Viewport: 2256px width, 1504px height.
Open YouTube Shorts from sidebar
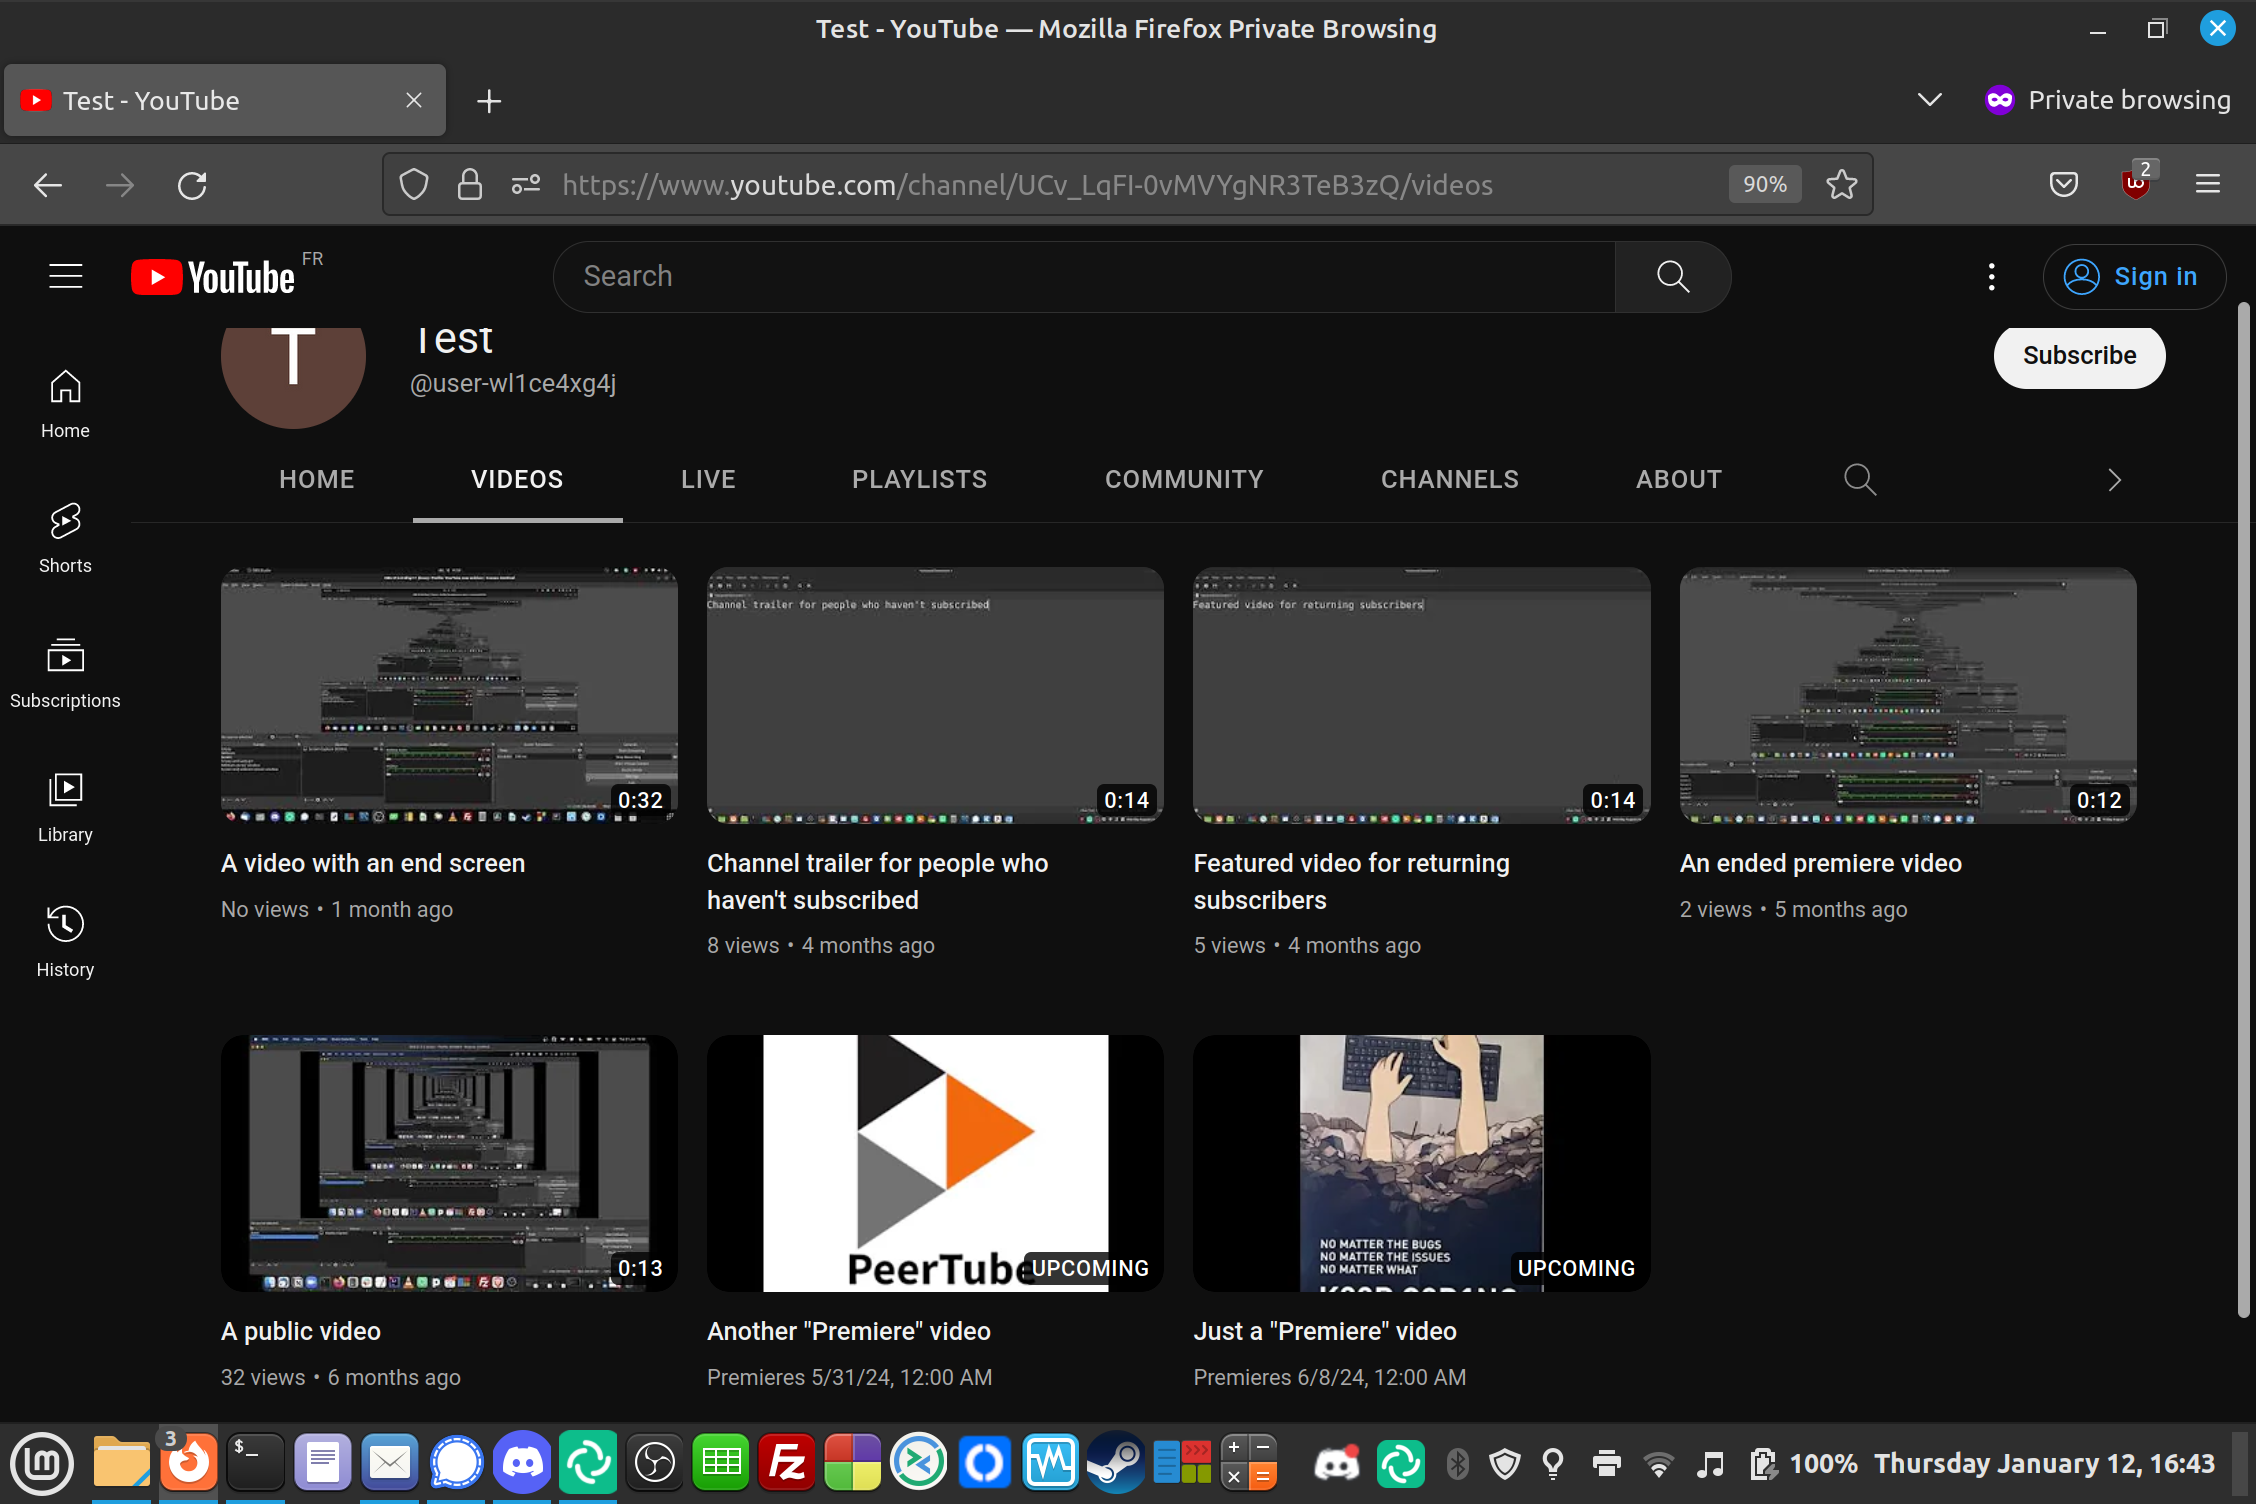click(65, 537)
